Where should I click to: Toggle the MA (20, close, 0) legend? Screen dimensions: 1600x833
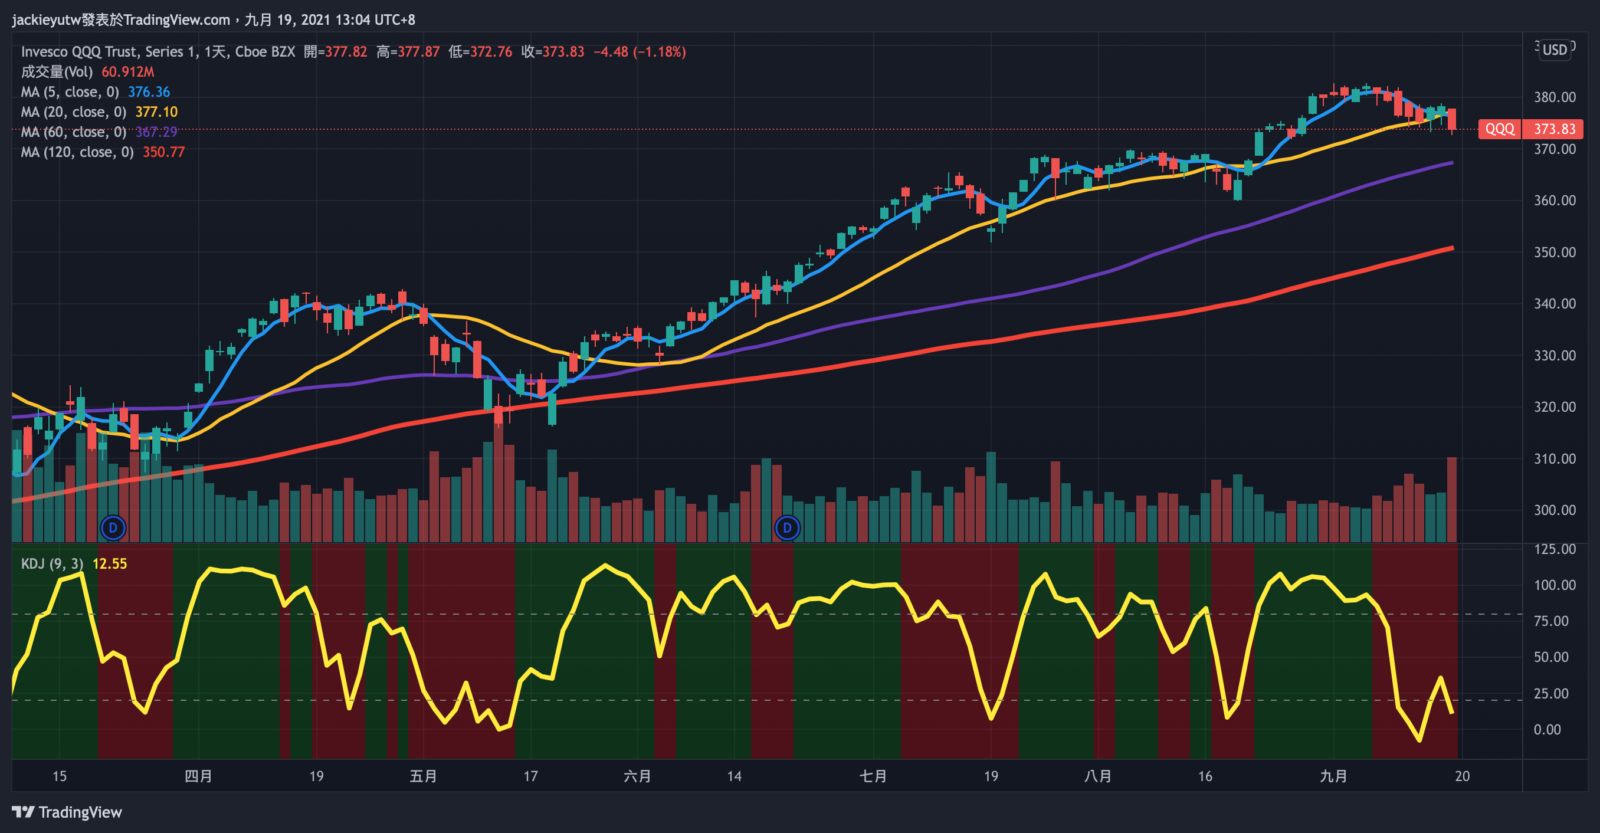pyautogui.click(x=73, y=112)
